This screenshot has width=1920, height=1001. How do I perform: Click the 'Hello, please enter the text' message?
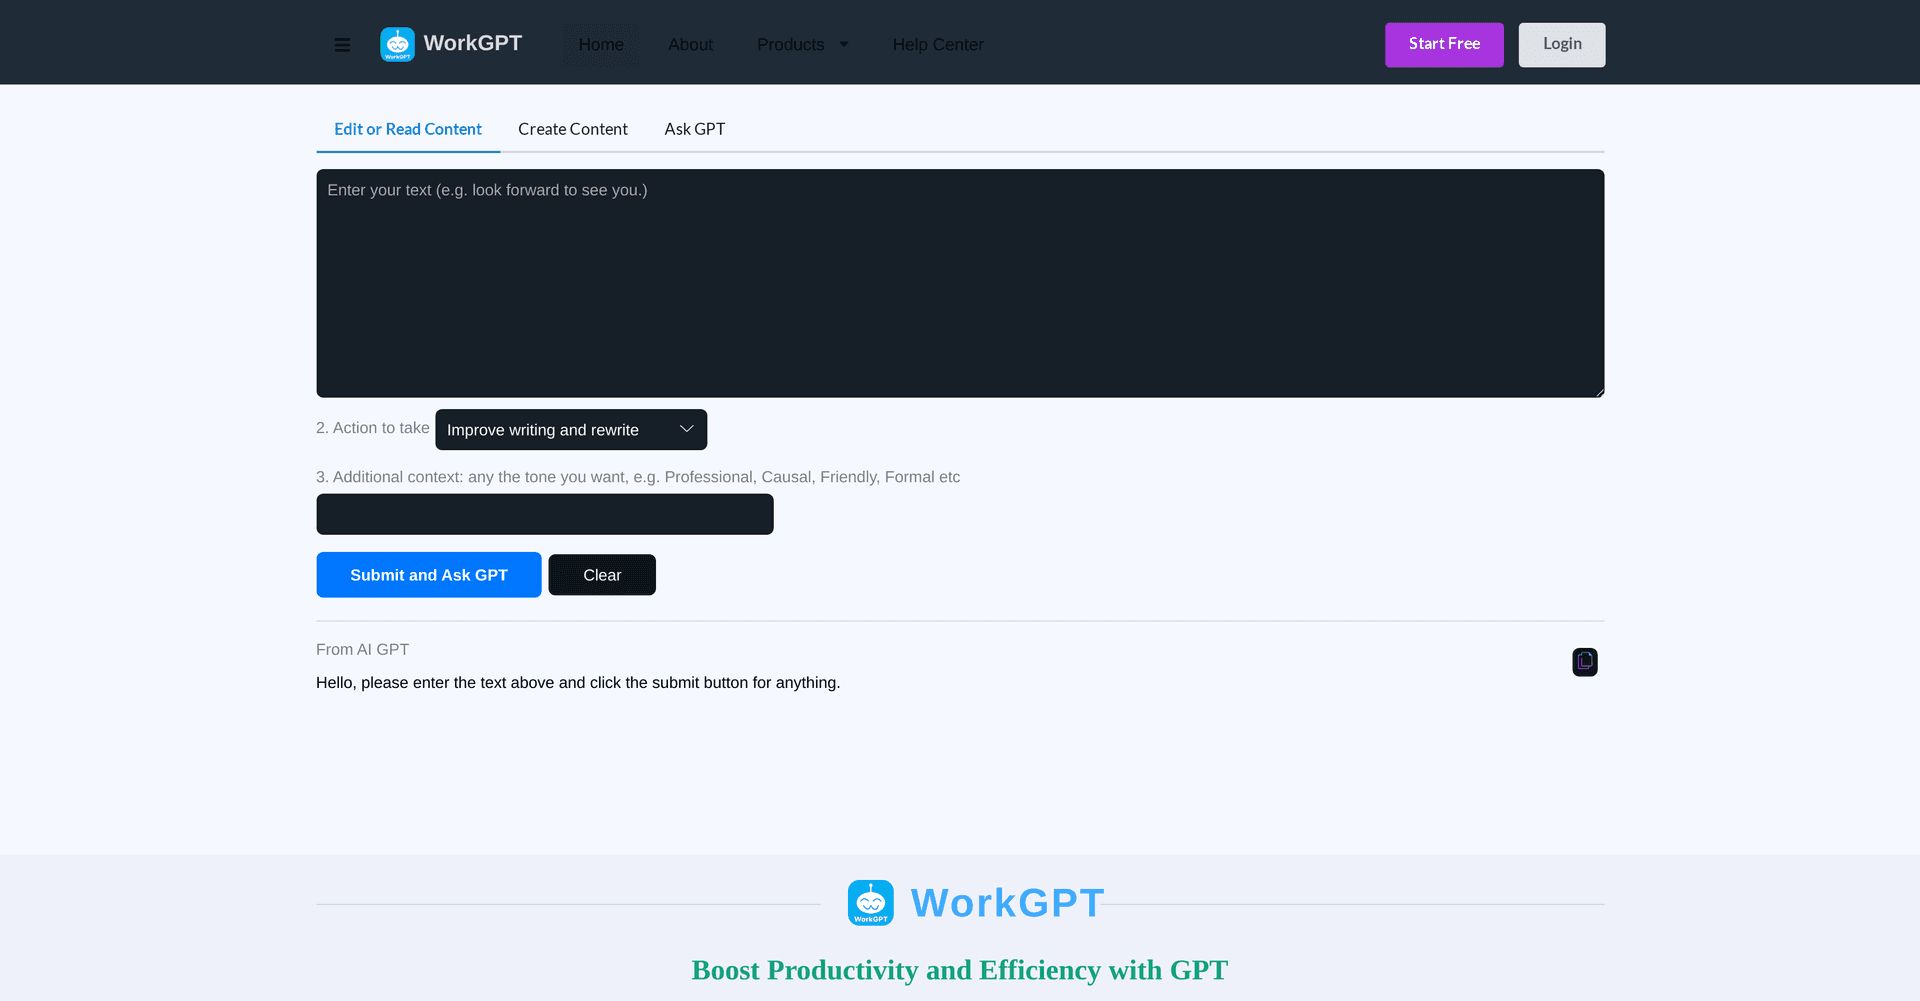pos(578,683)
